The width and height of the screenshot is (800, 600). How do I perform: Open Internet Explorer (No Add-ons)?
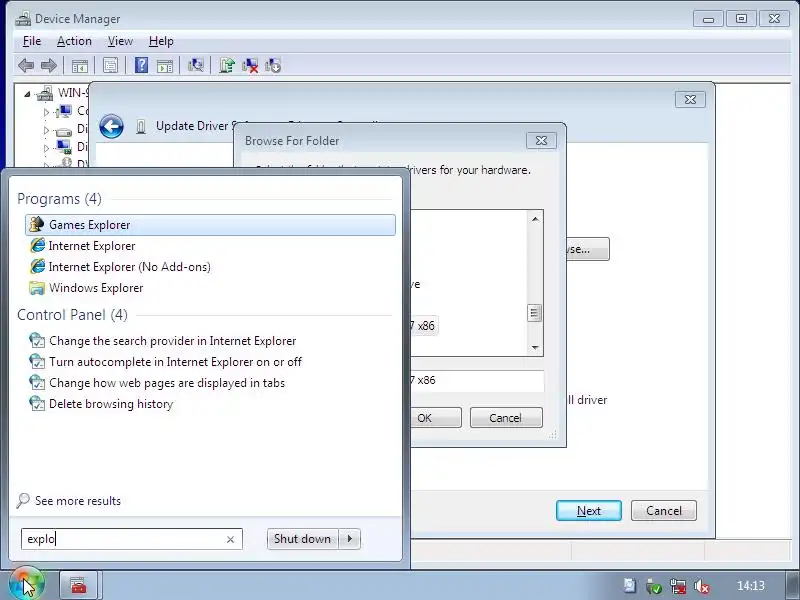(210, 267)
